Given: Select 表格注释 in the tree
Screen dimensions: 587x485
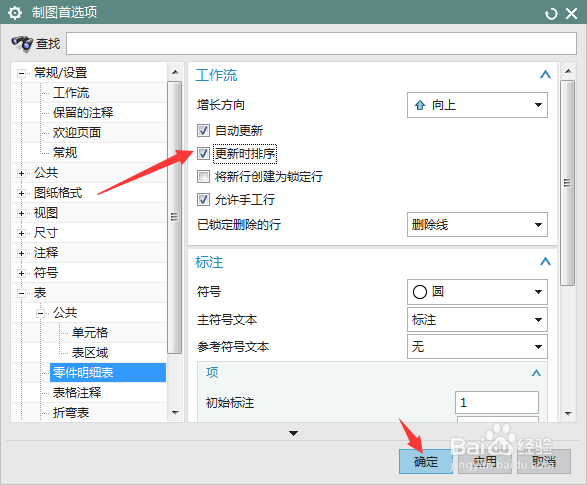Looking at the screenshot, I should coord(77,393).
